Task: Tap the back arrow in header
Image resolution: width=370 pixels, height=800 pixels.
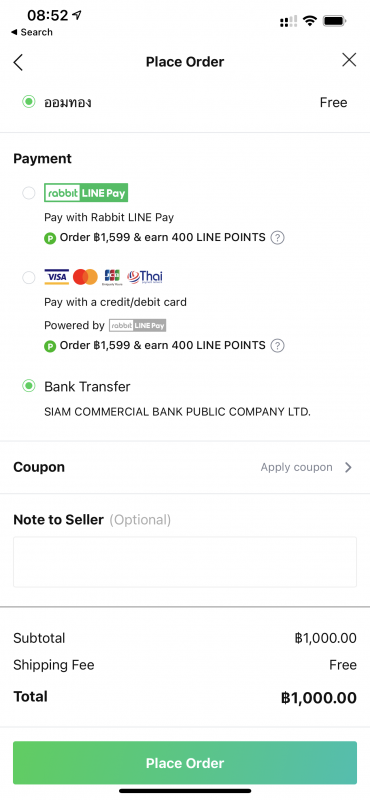Action: coord(18,62)
